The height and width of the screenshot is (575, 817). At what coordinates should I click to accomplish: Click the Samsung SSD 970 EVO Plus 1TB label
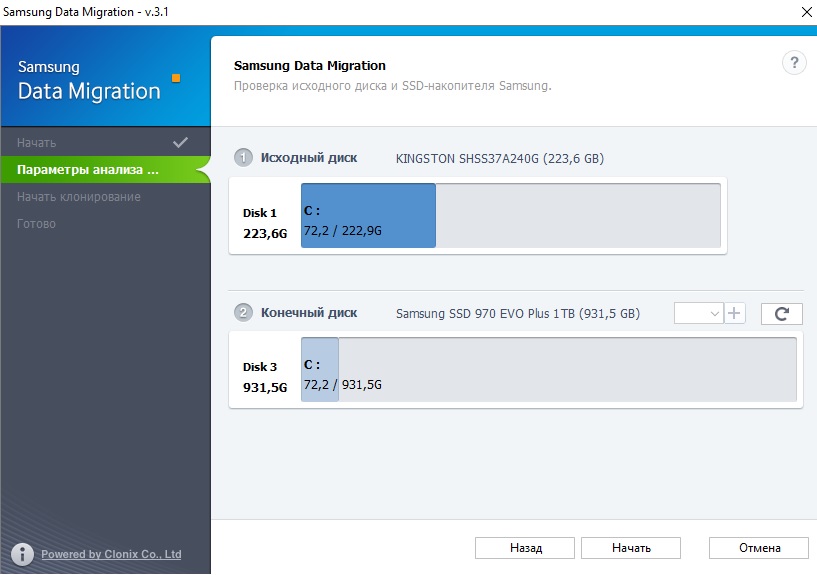point(517,314)
